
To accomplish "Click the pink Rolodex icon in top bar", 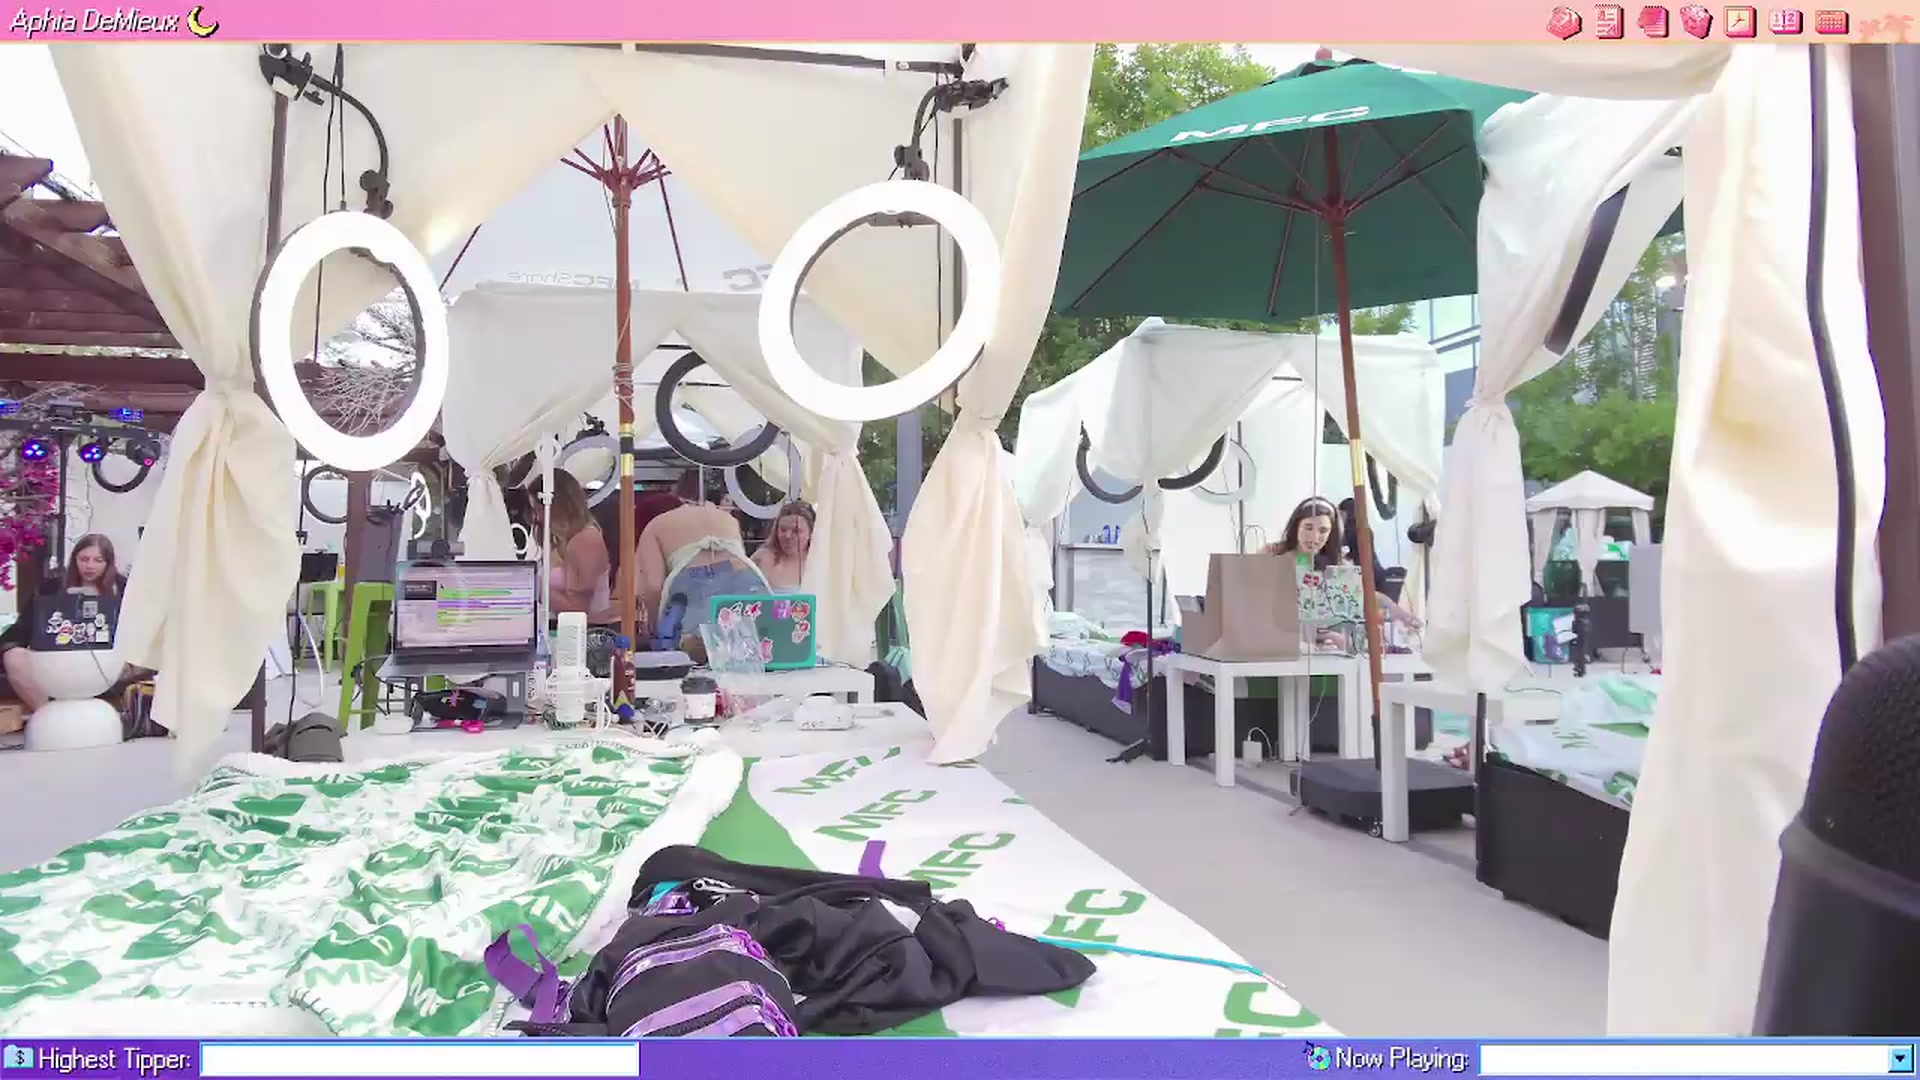I will [1564, 22].
